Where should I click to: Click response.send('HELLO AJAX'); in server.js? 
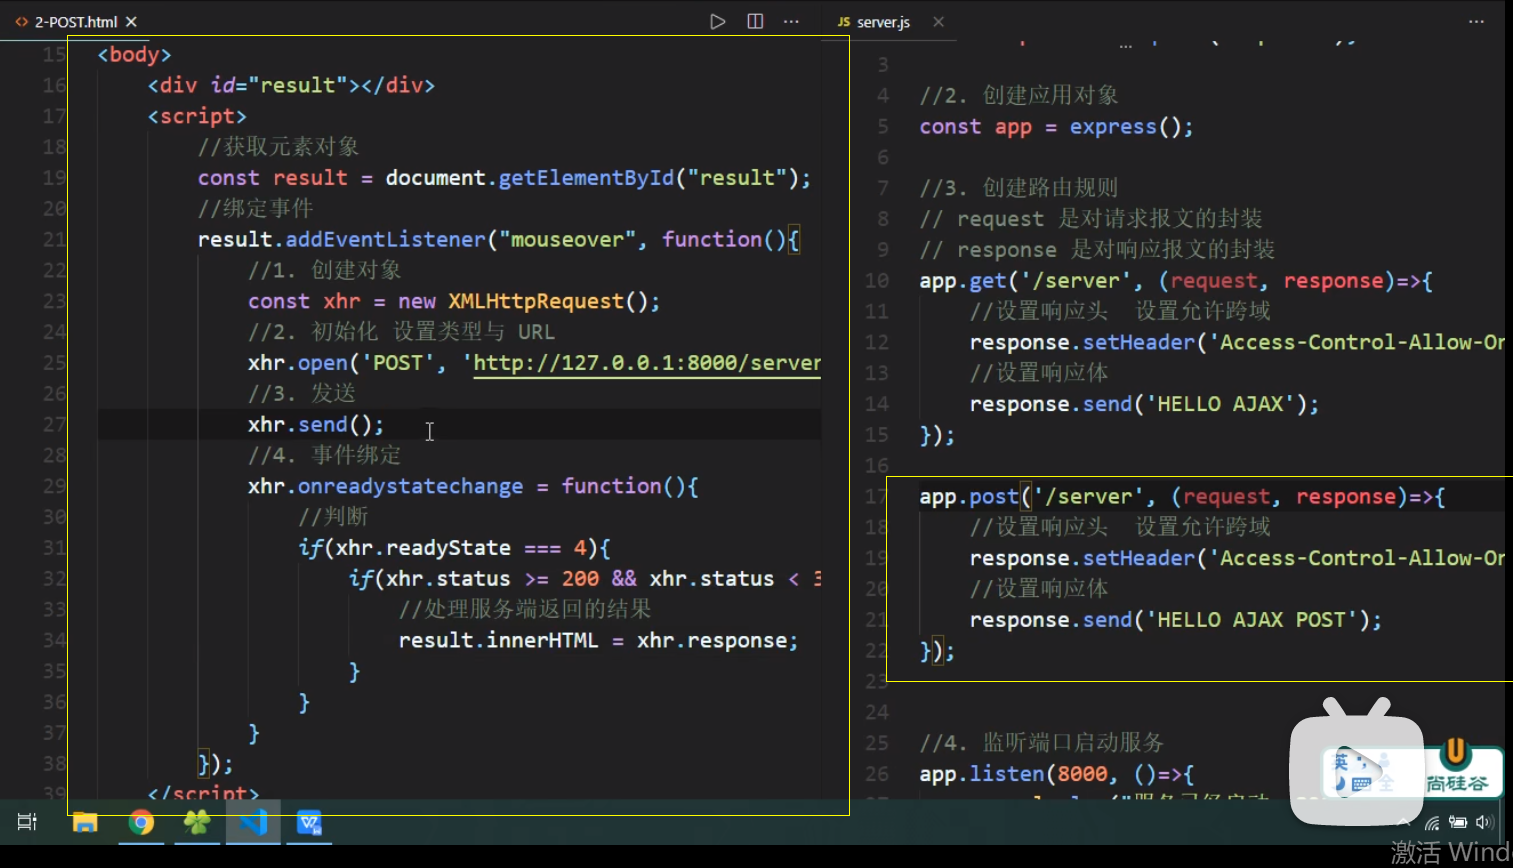1144,404
